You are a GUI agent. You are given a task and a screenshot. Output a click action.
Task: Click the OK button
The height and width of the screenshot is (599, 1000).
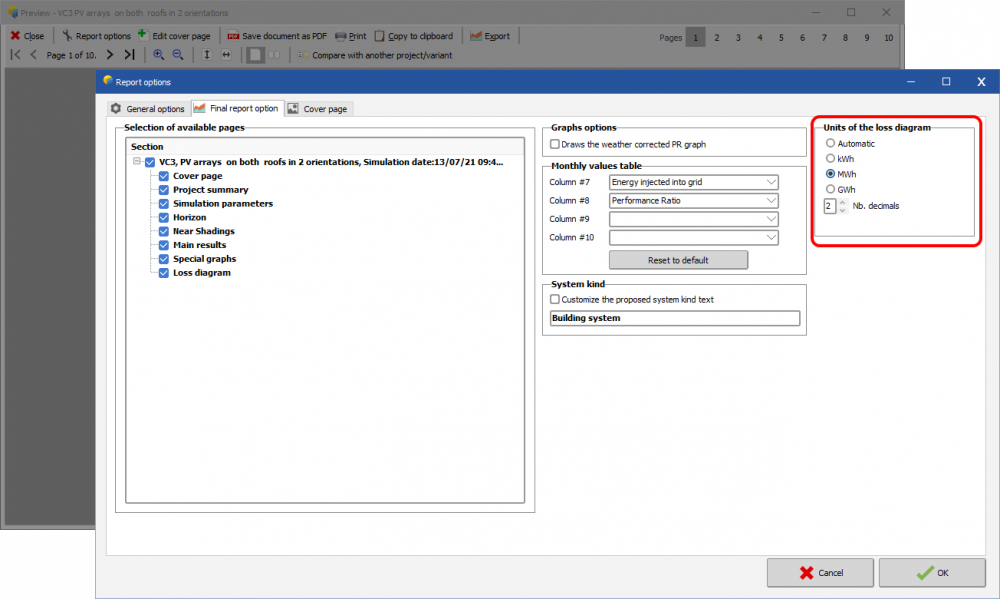coord(932,573)
